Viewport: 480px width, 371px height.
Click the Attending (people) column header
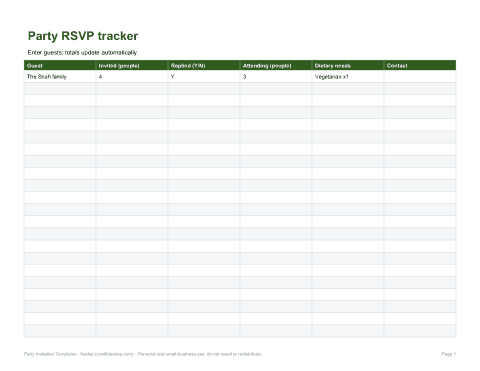[276, 65]
